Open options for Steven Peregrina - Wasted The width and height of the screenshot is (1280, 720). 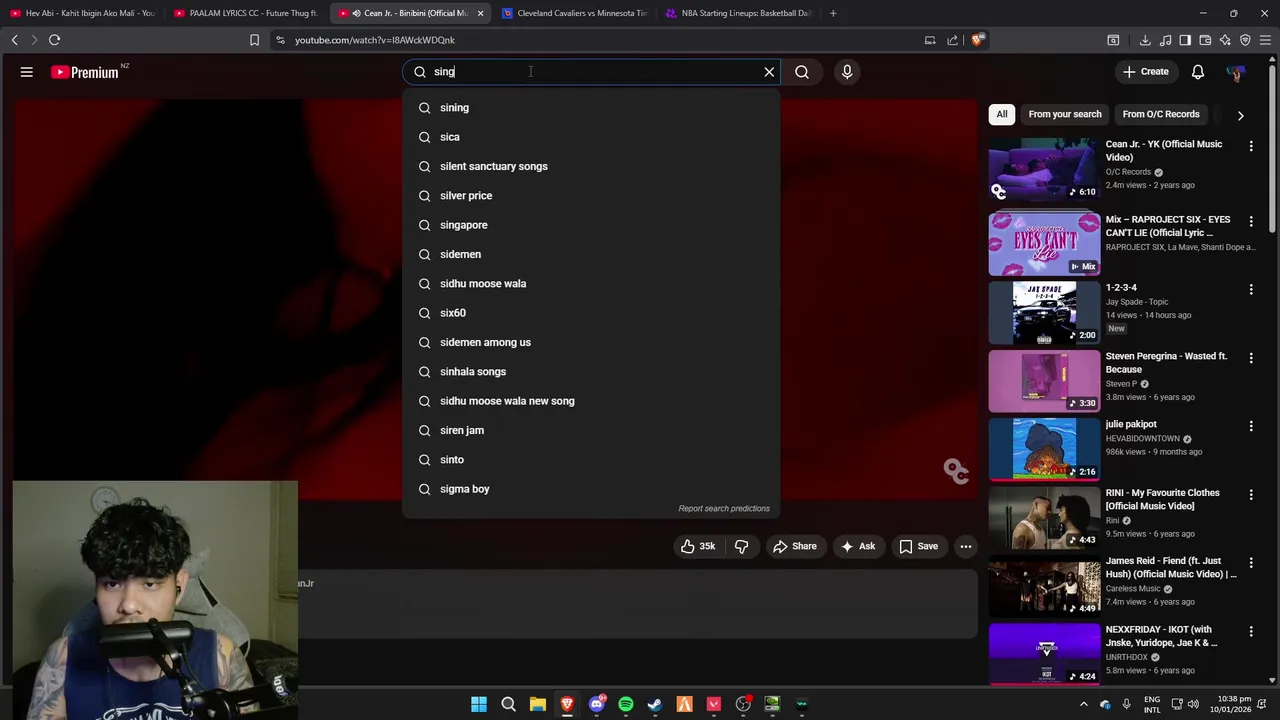1251,358
